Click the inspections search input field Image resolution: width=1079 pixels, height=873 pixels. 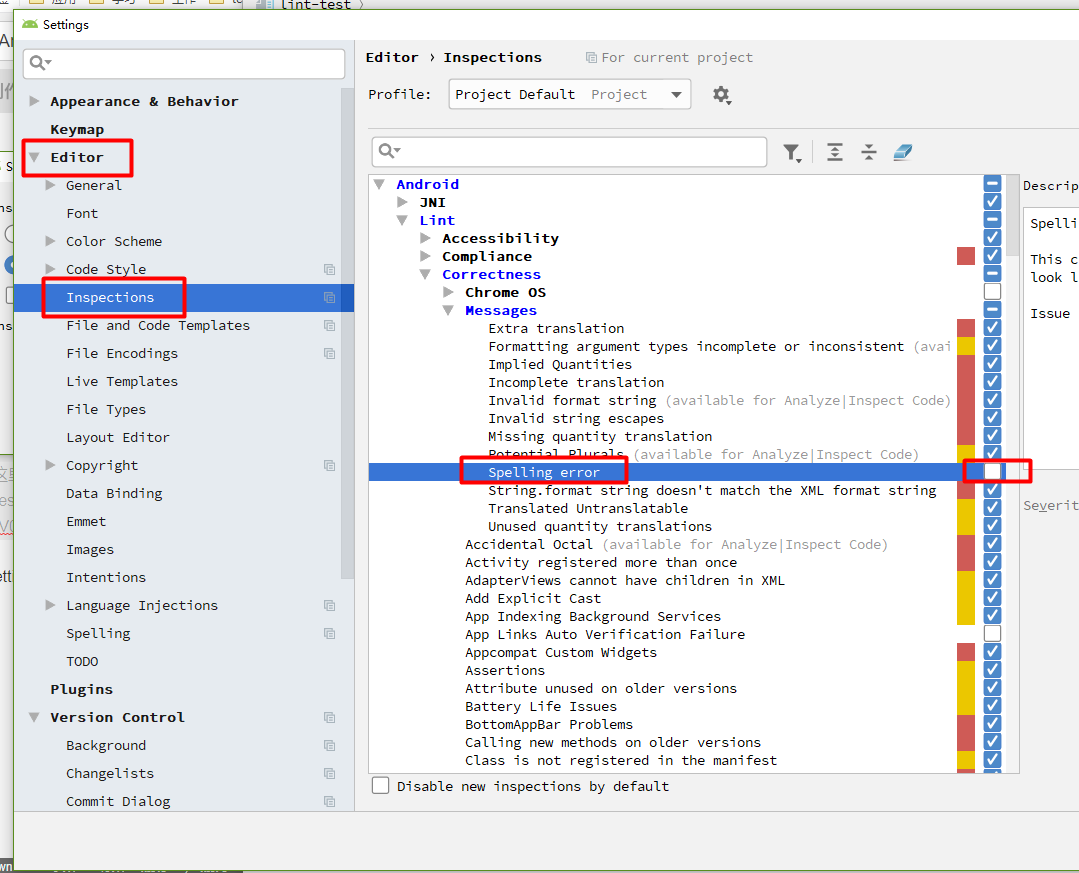(569, 151)
